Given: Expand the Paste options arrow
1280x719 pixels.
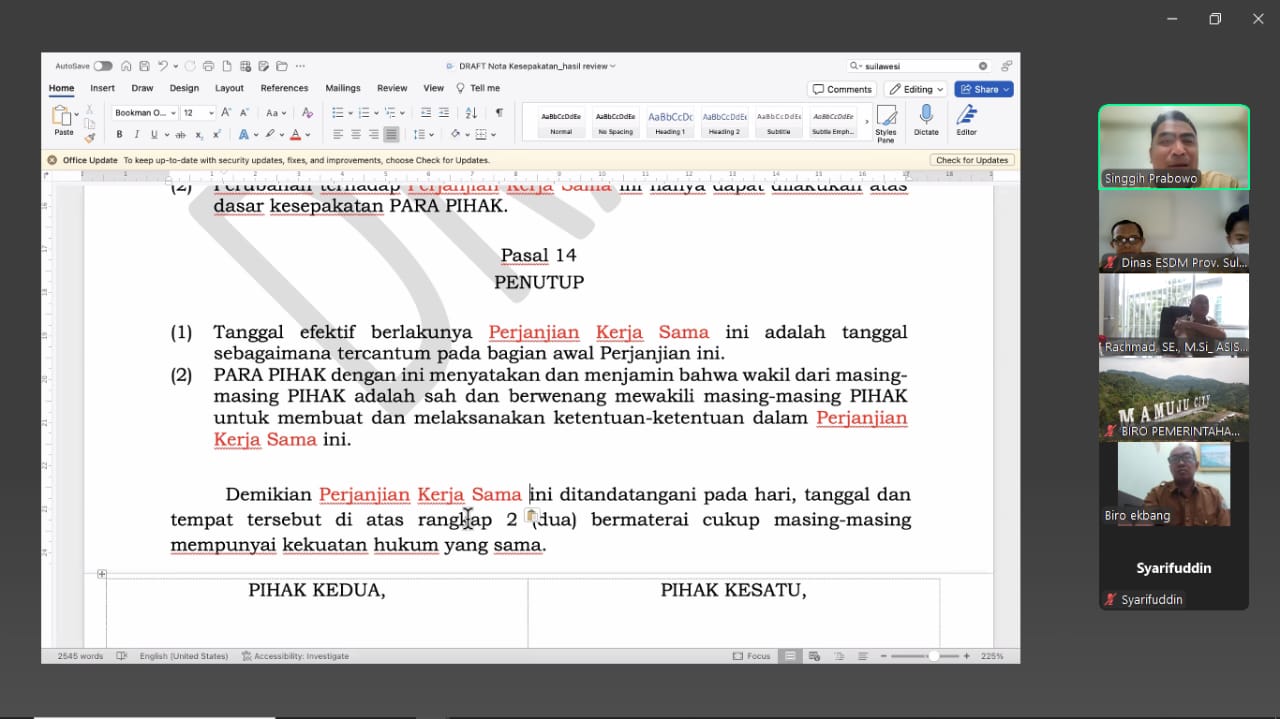Looking at the screenshot, I should point(77,114).
